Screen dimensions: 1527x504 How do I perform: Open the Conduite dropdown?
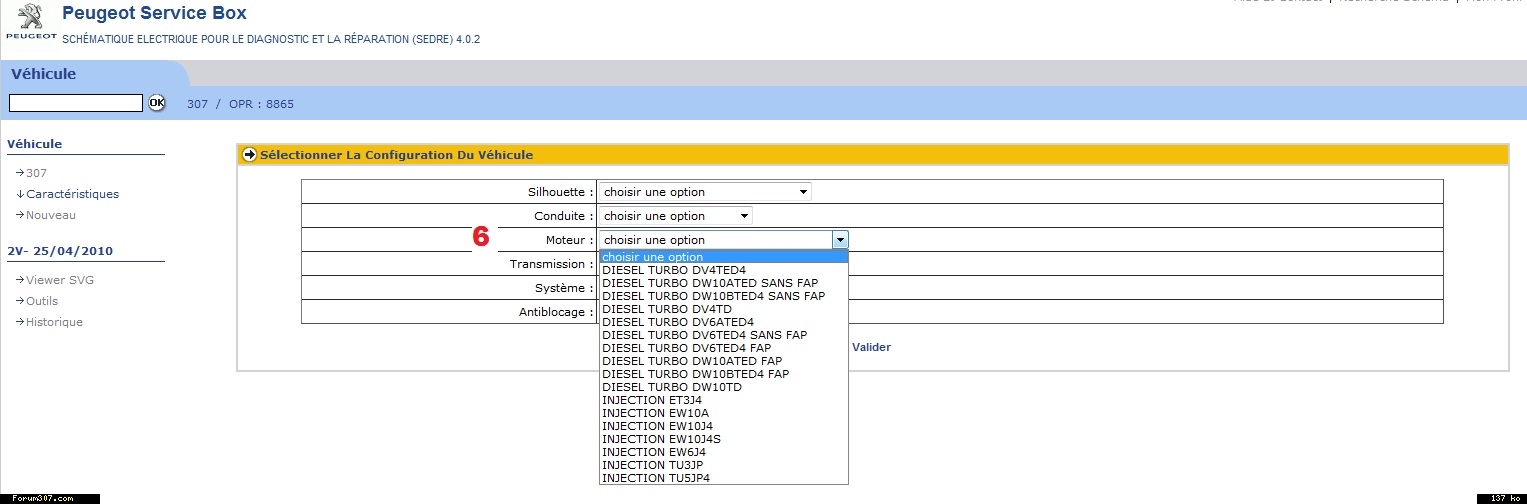675,216
